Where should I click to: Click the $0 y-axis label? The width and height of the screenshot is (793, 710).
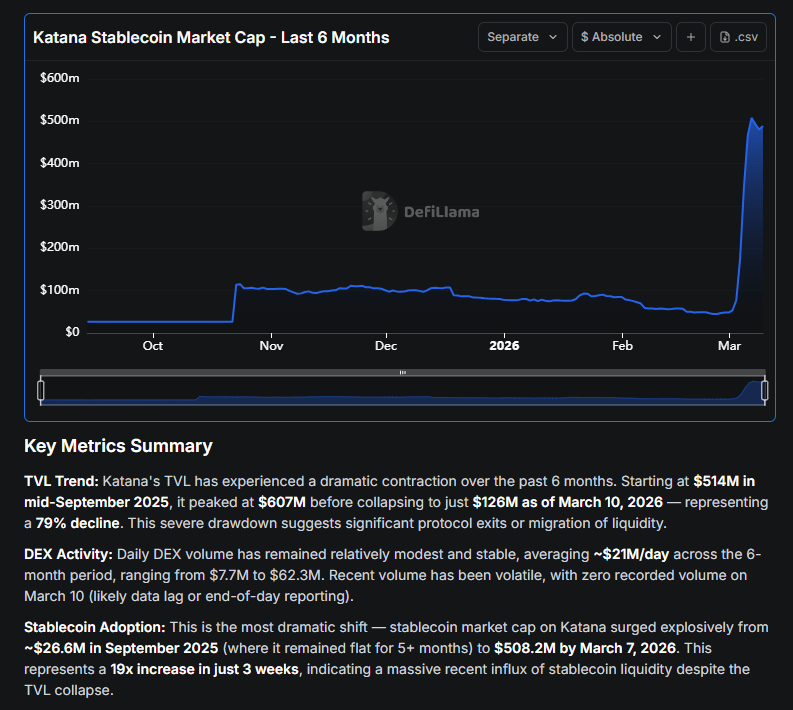(x=72, y=332)
